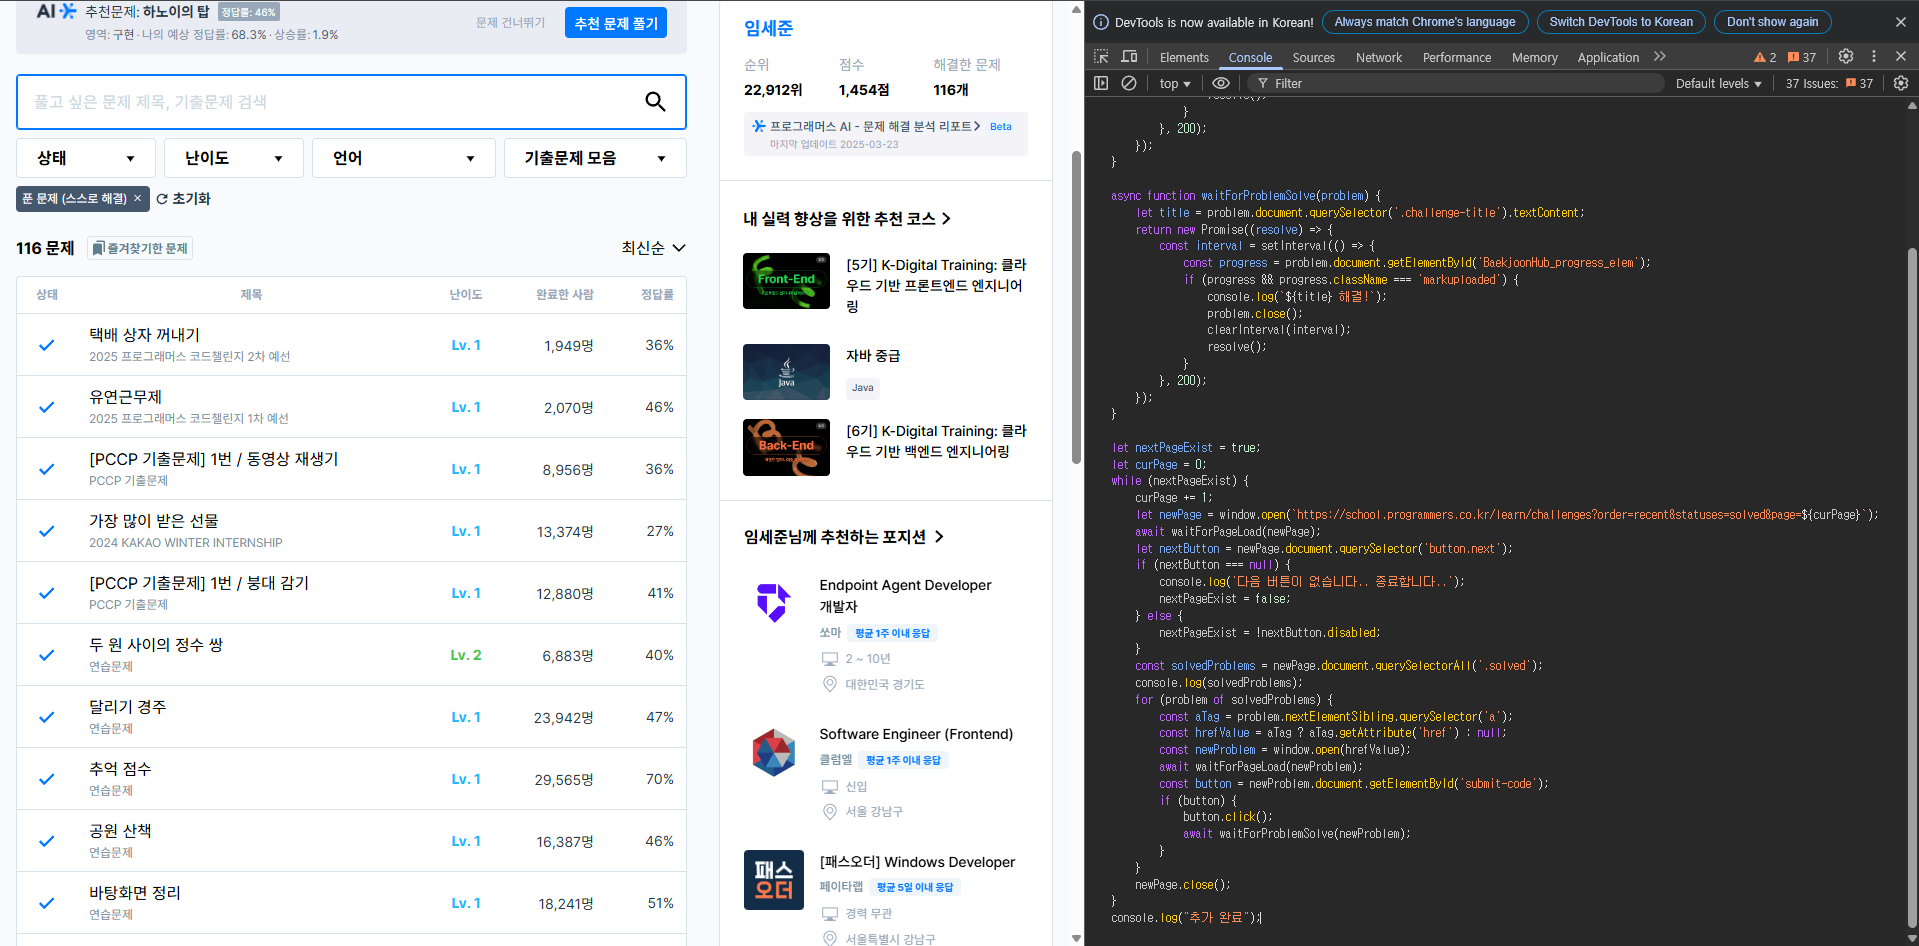Clear the console with the clear icon
Image resolution: width=1919 pixels, height=946 pixels.
coord(1129,83)
